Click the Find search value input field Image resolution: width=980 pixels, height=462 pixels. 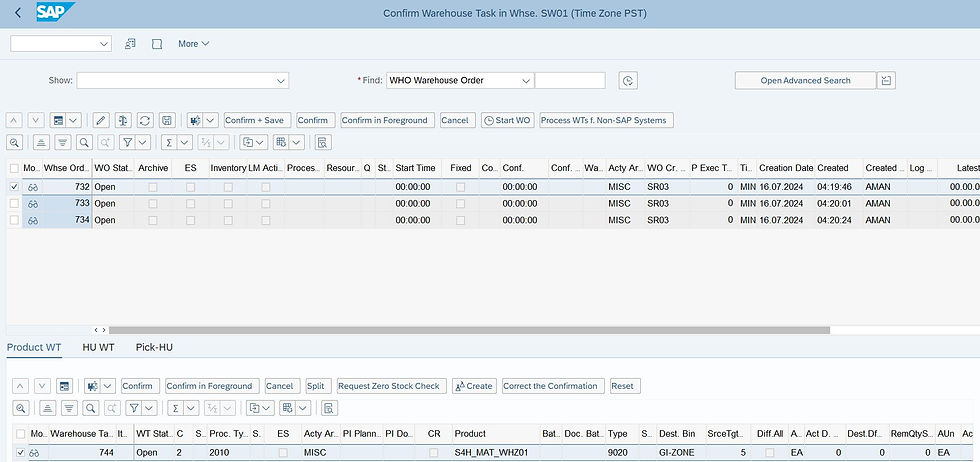[x=570, y=81]
